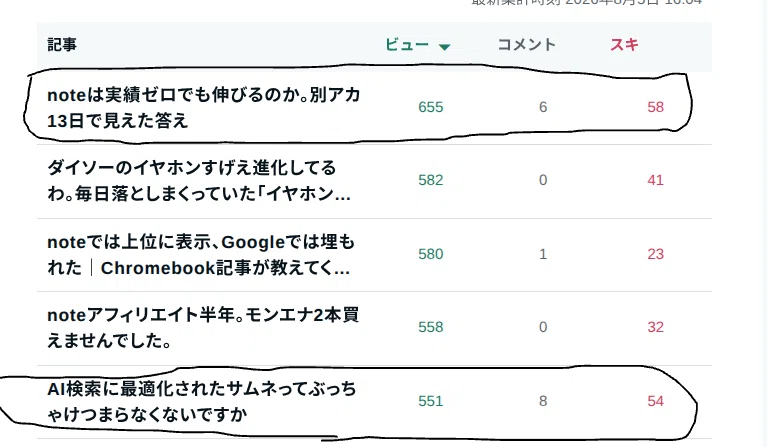This screenshot has height=447, width=767.
Task: Sort the table by the コメント column
Action: (527, 45)
